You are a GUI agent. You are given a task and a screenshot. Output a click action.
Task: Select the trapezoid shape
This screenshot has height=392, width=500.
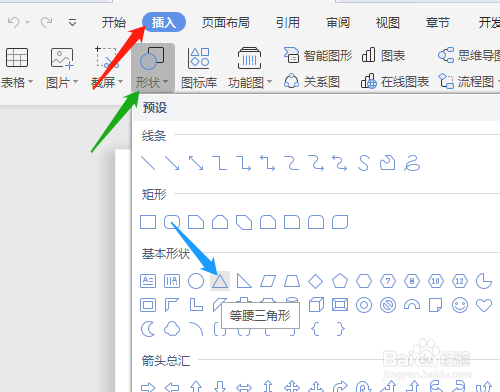pyautogui.click(x=292, y=281)
